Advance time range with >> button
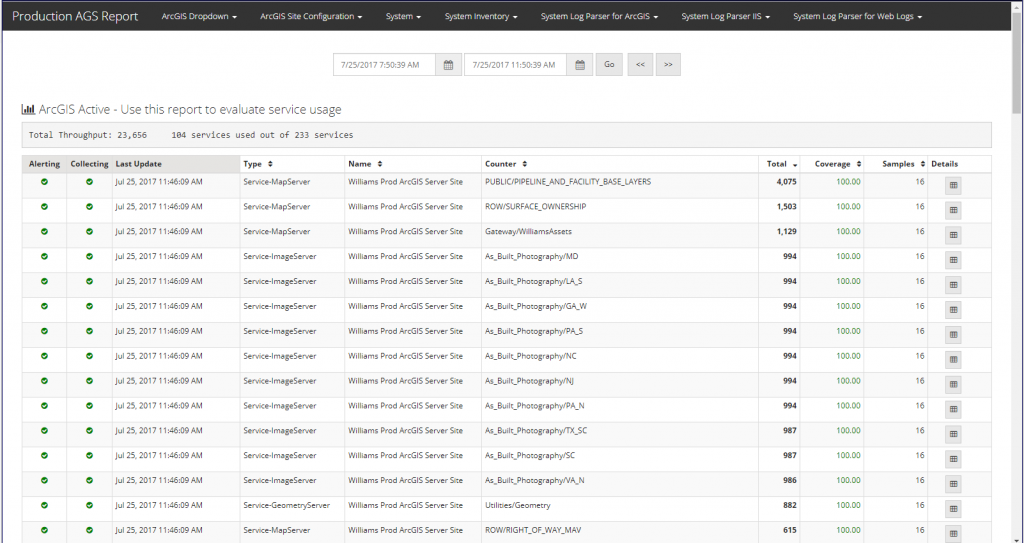 [668, 65]
